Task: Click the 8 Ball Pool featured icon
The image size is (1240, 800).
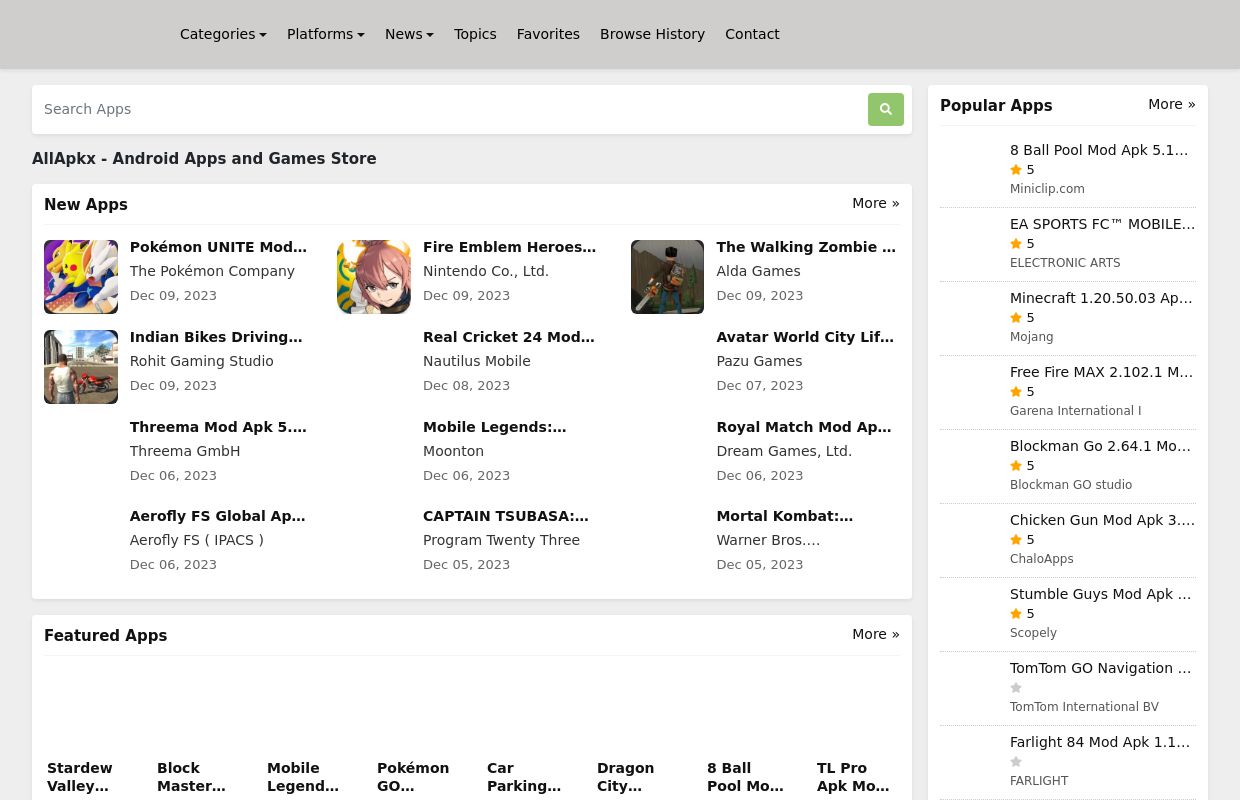Action: (745, 712)
